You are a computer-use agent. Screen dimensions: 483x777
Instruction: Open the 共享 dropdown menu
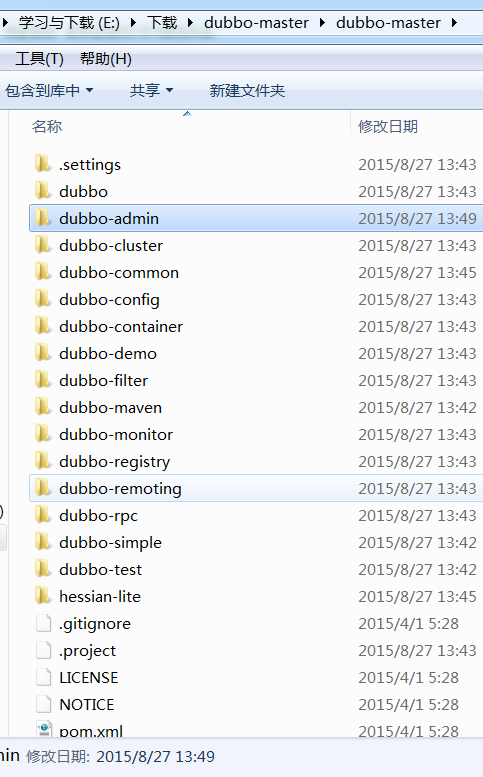pyautogui.click(x=151, y=91)
